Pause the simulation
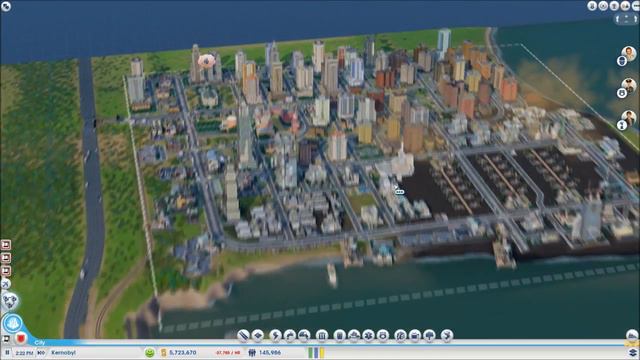The width and height of the screenshot is (640, 360). (x=7, y=353)
